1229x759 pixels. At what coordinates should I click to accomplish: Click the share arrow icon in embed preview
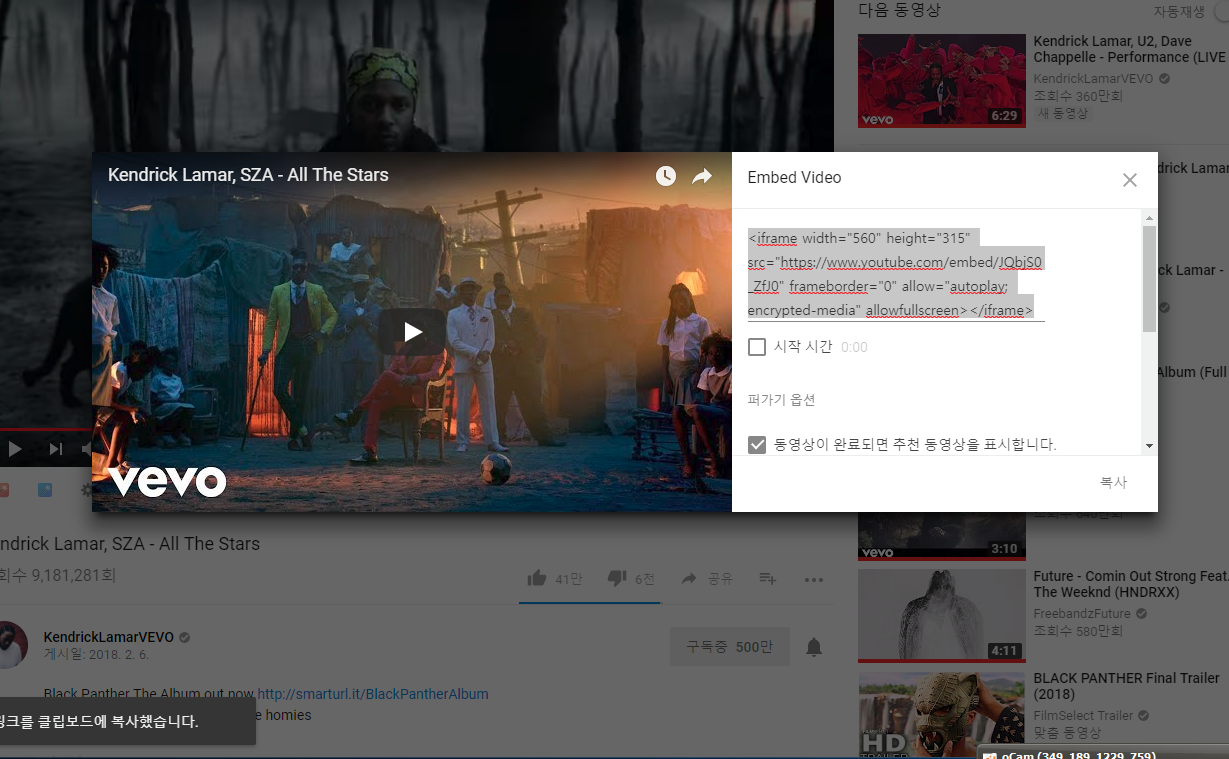tap(702, 176)
